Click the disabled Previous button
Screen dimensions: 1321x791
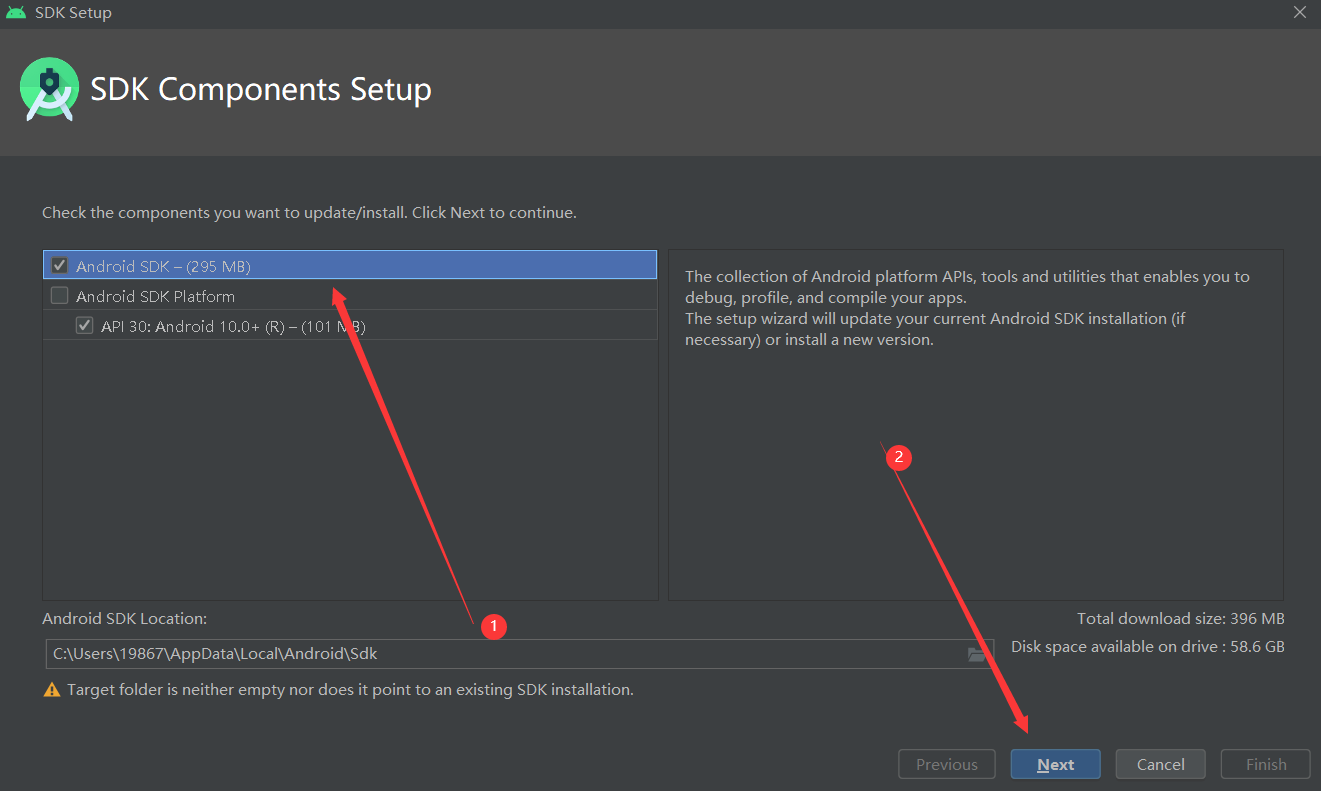pos(946,764)
